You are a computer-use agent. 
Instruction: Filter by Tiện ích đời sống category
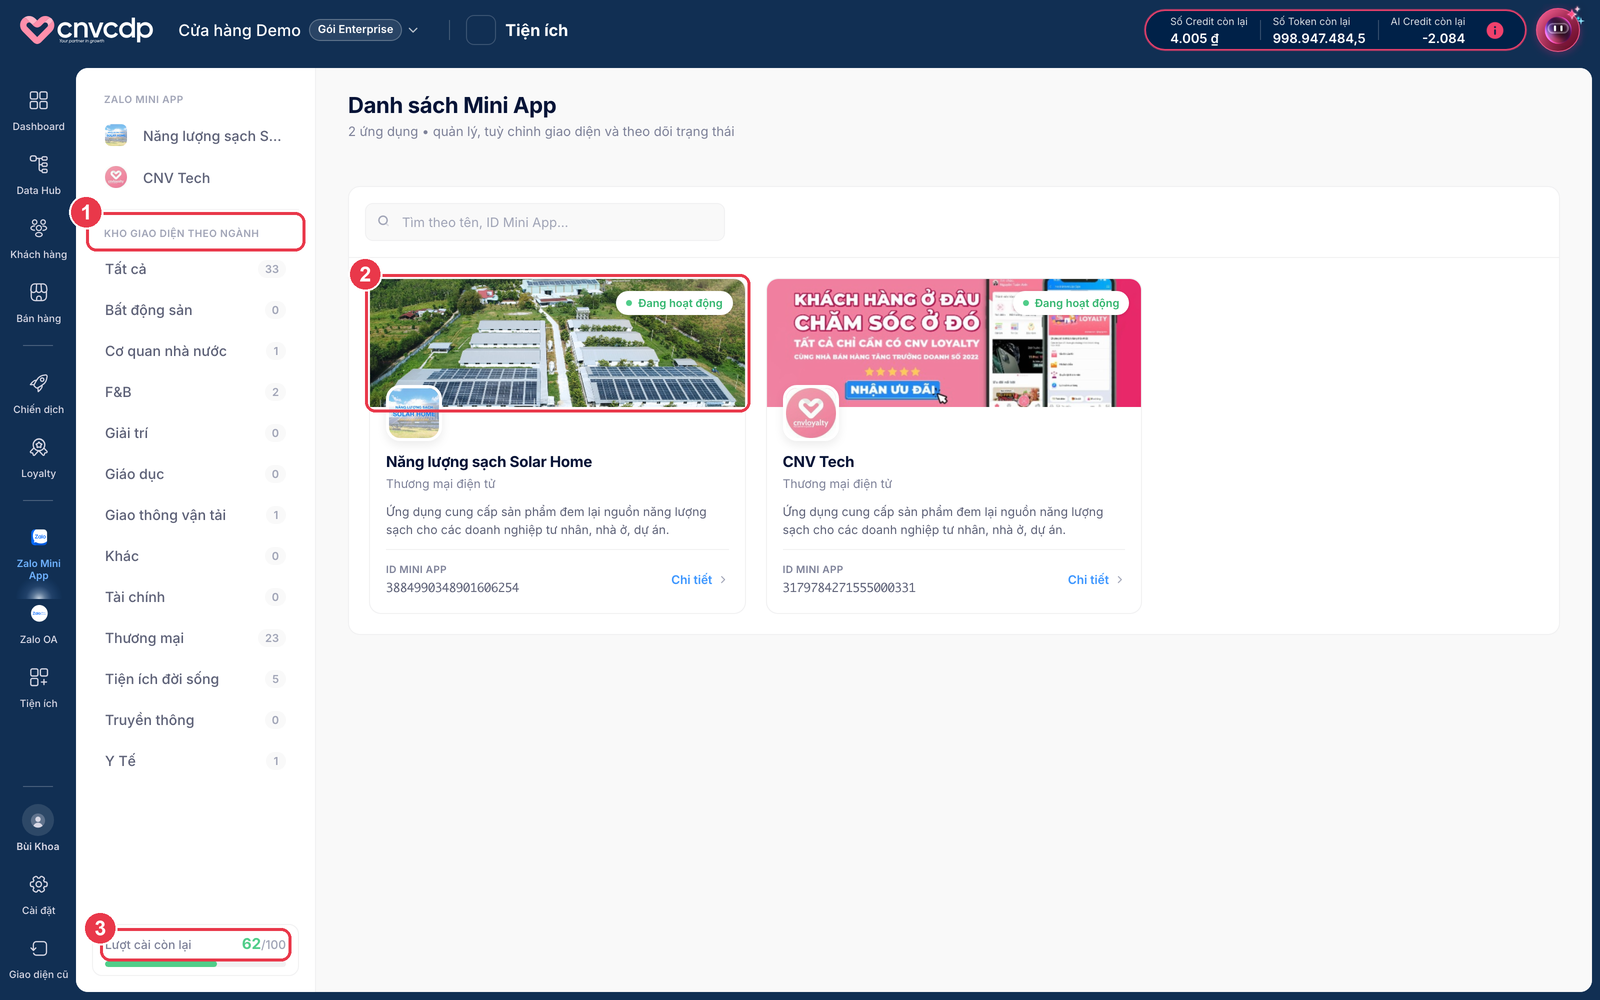(195, 679)
